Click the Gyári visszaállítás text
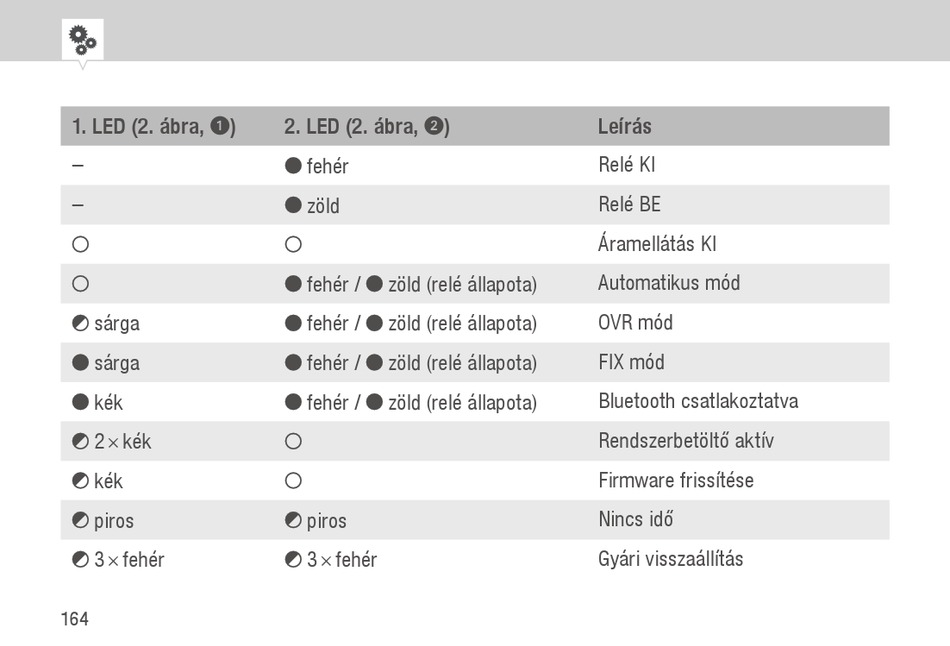The image size is (950, 646). pyautogui.click(x=671, y=559)
